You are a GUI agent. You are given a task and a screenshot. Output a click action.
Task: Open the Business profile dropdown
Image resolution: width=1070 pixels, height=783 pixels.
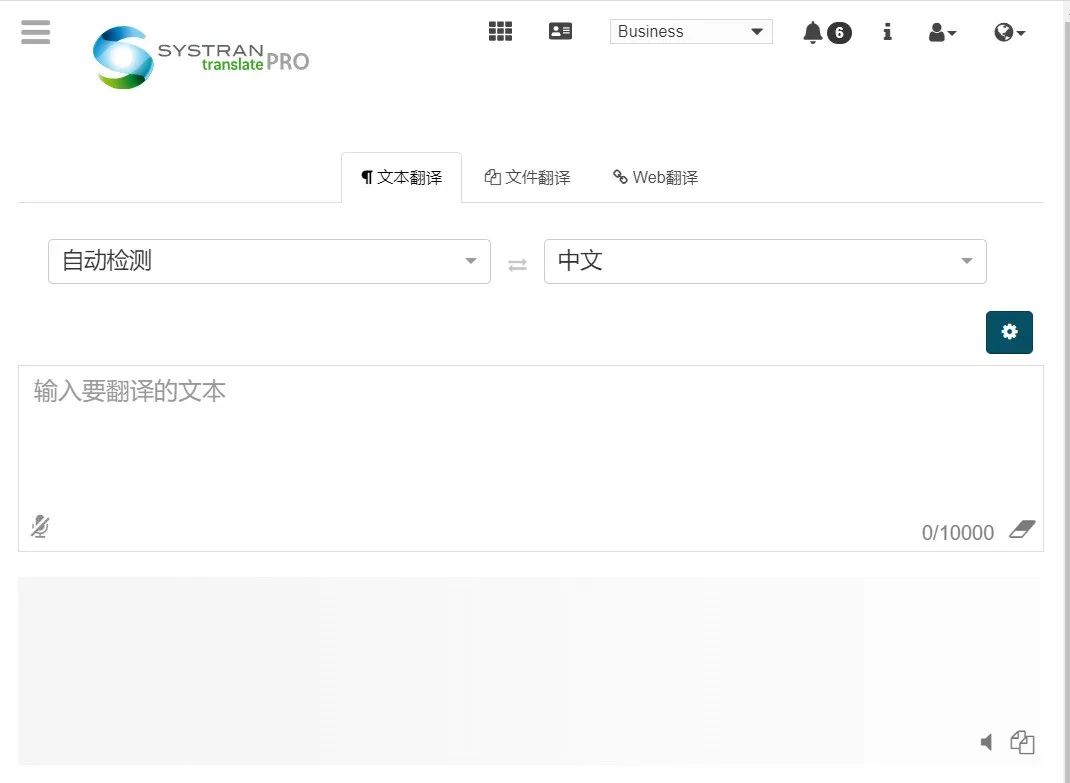(691, 31)
